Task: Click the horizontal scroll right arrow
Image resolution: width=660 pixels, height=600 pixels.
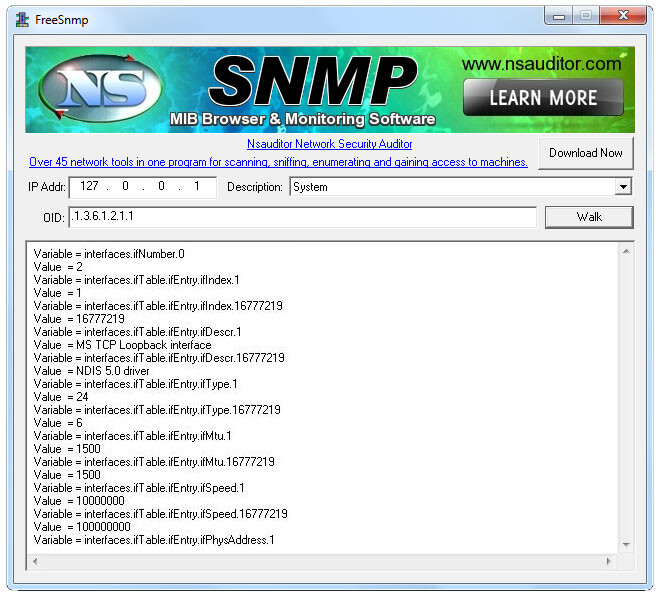Action: point(608,561)
